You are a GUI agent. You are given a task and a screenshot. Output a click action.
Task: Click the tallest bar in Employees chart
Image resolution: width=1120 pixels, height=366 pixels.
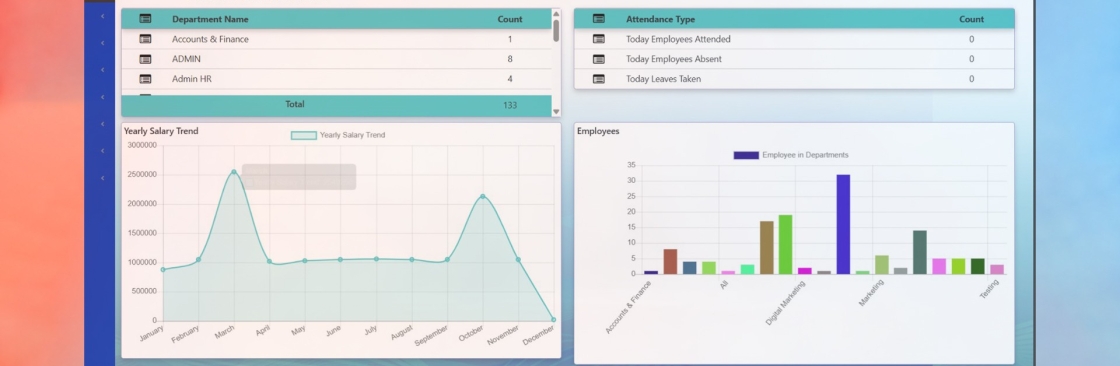(x=843, y=224)
